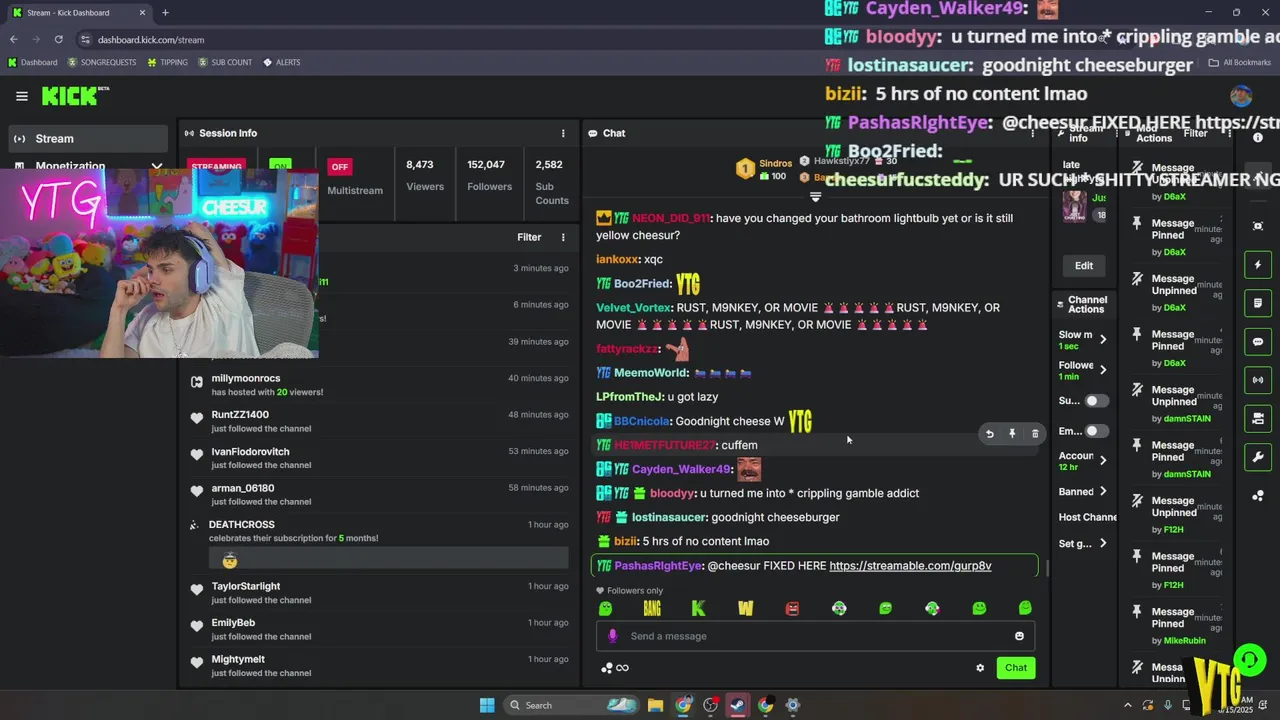Open activity feed options menu
This screenshot has width=1280, height=720.
(x=563, y=237)
